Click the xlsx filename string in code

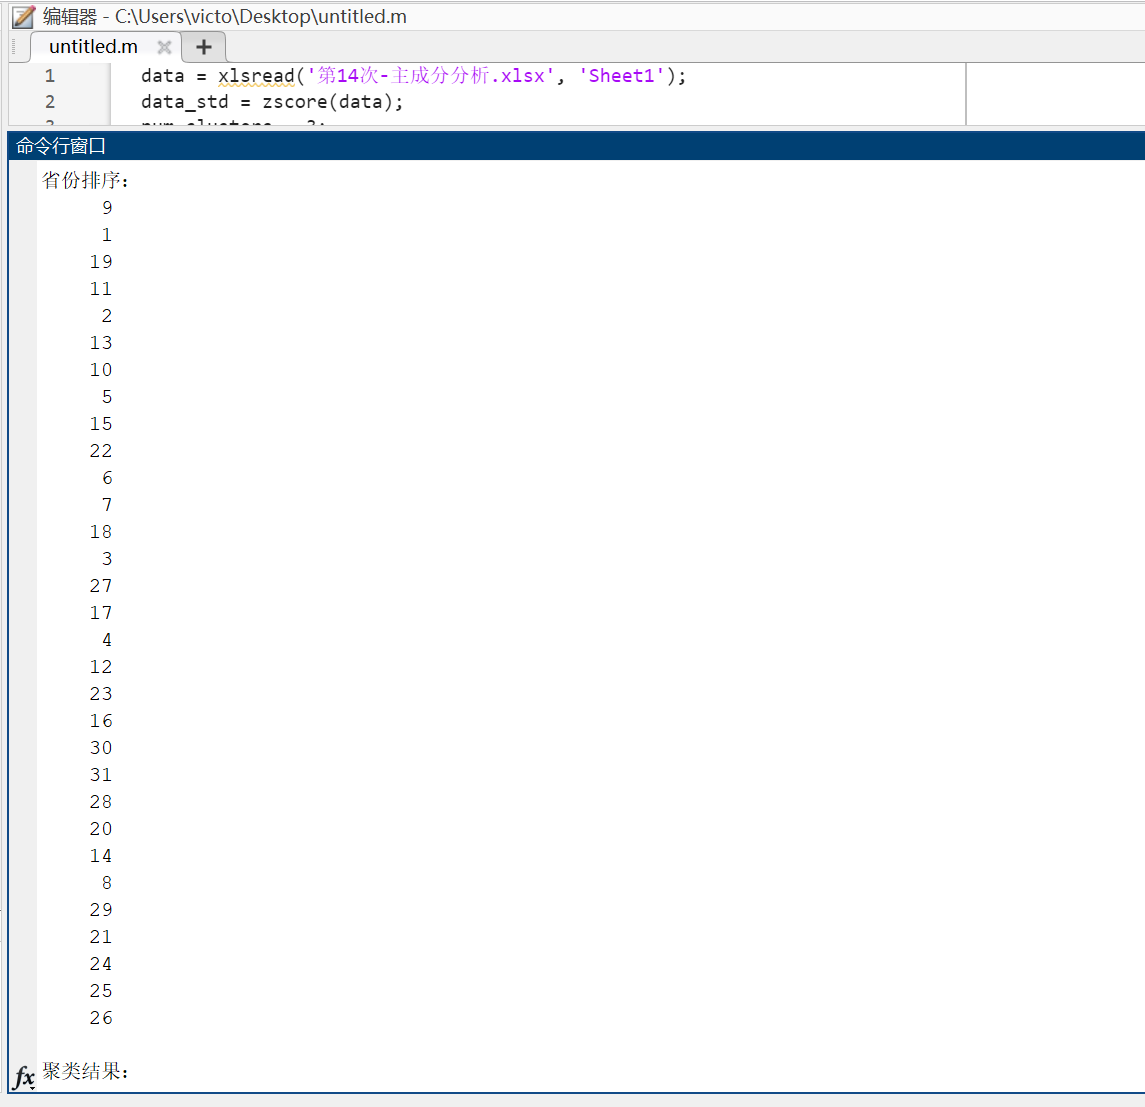click(431, 76)
